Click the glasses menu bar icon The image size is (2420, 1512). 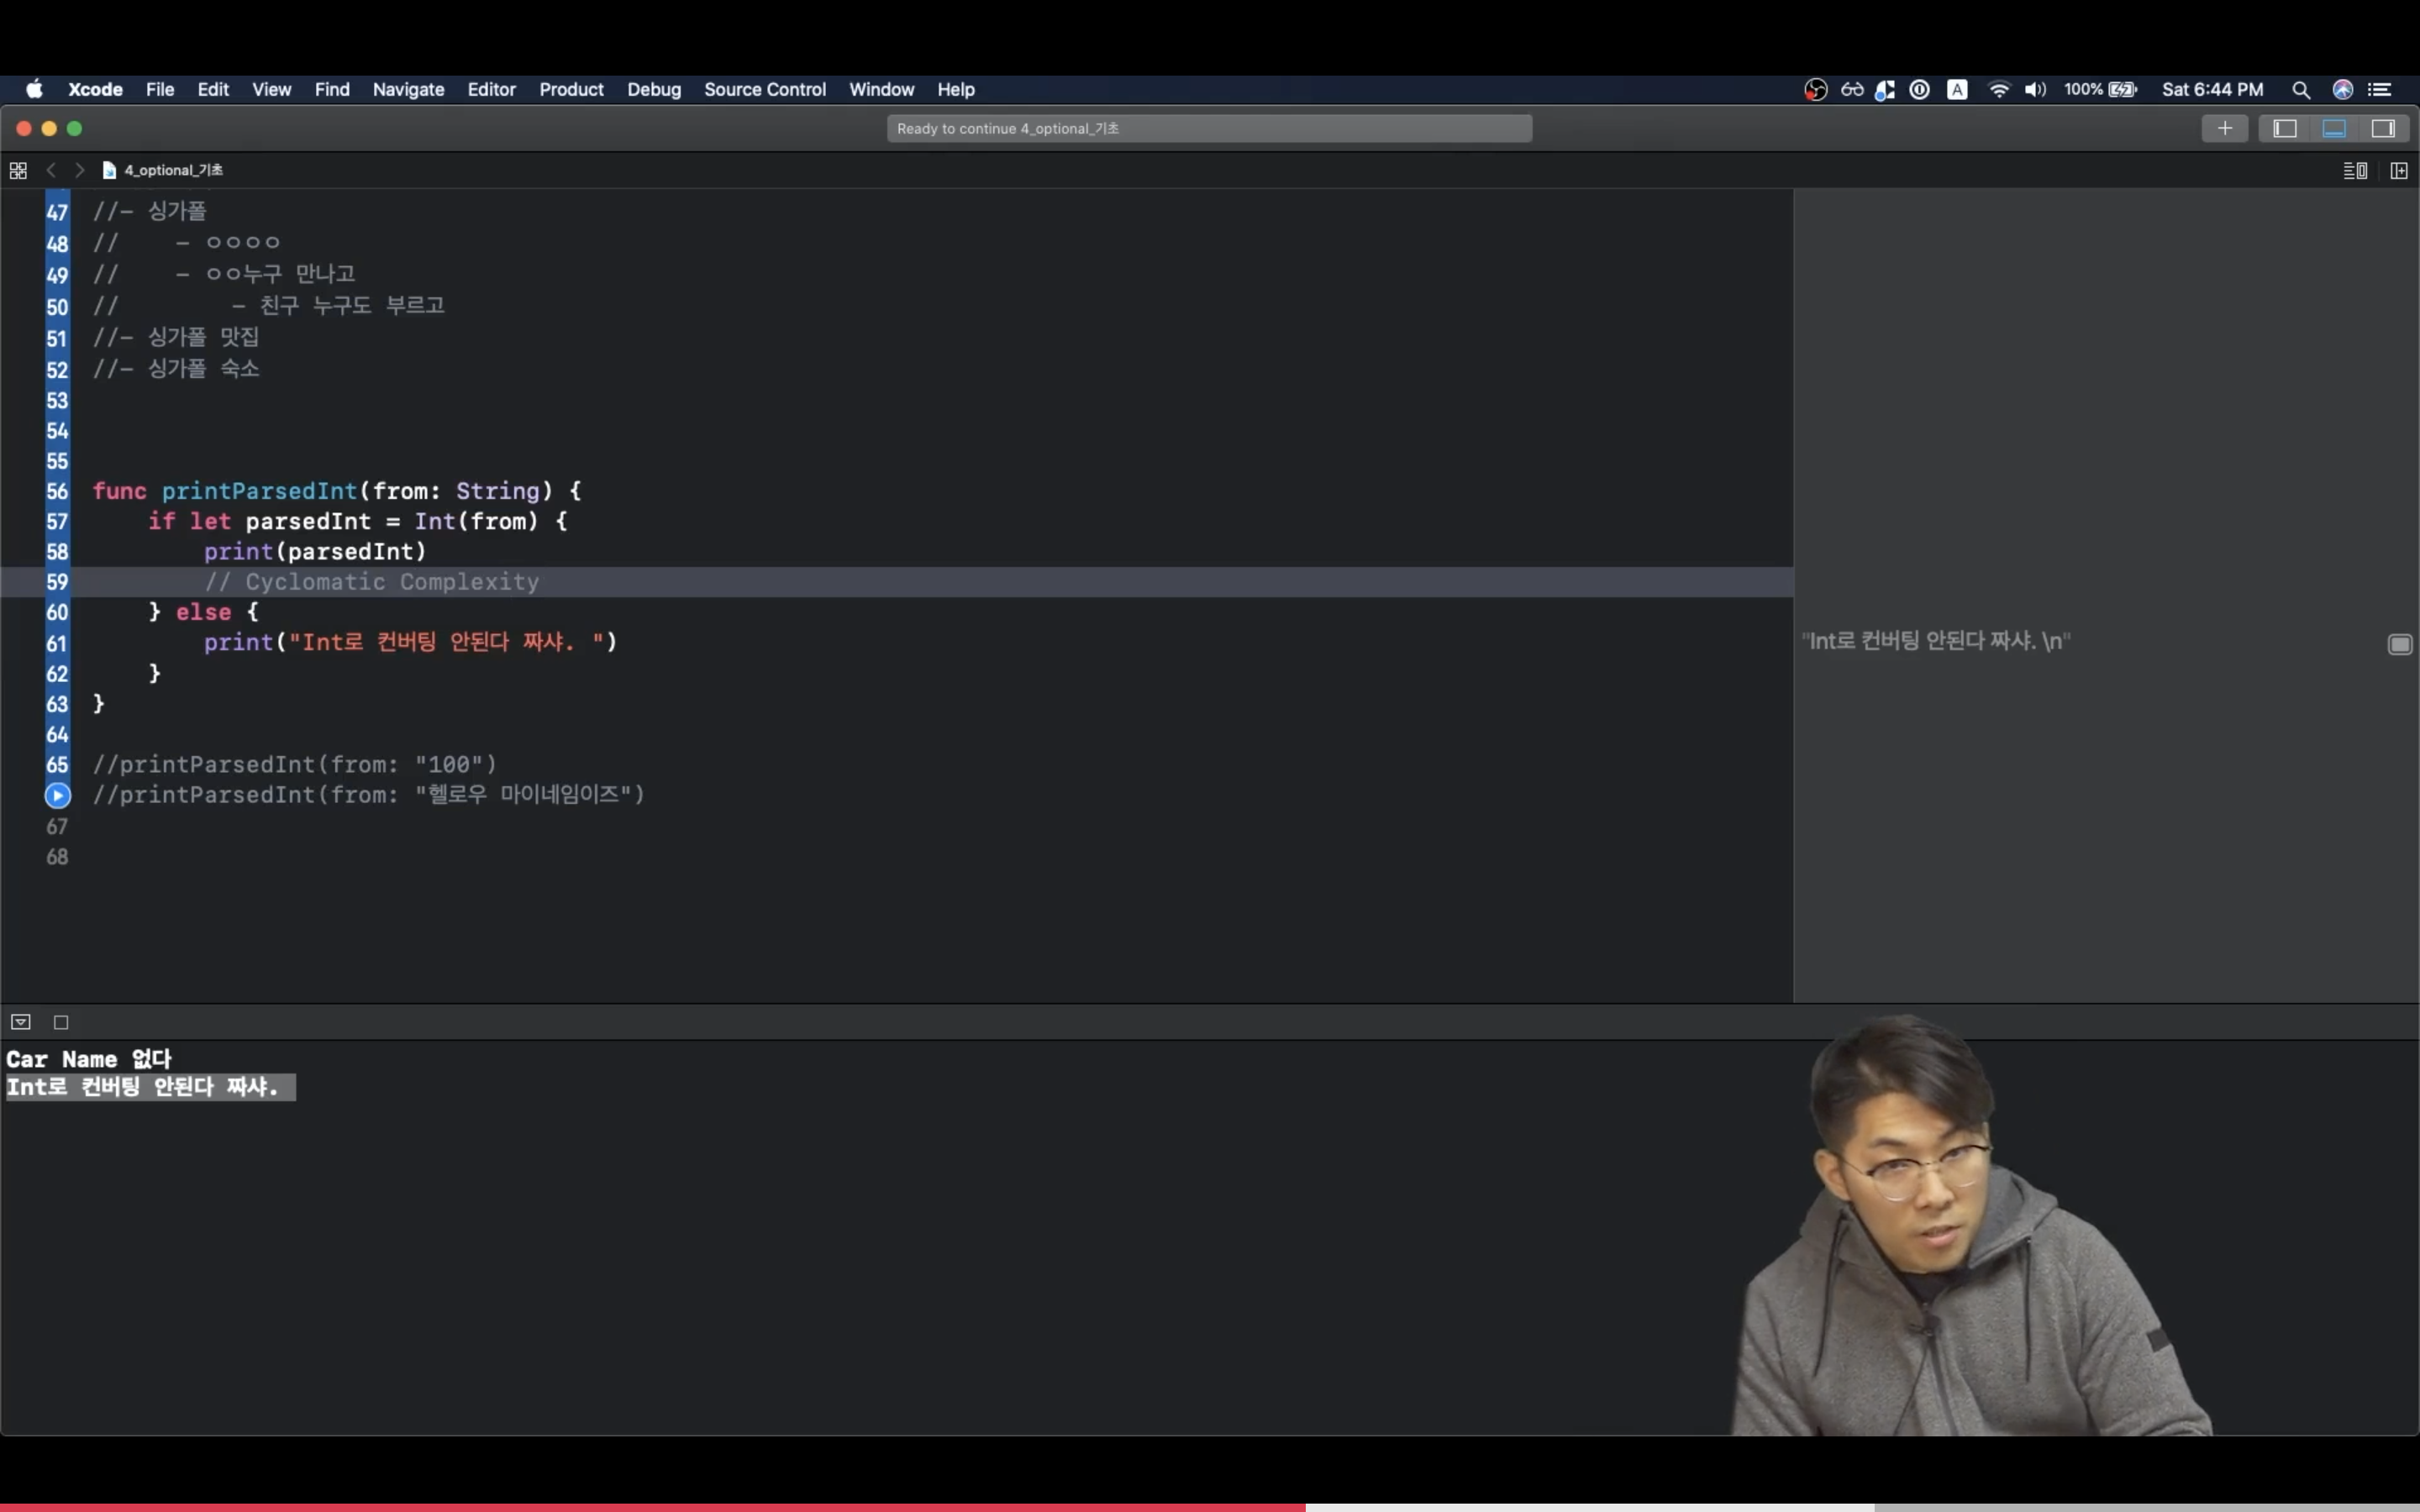[x=1852, y=89]
